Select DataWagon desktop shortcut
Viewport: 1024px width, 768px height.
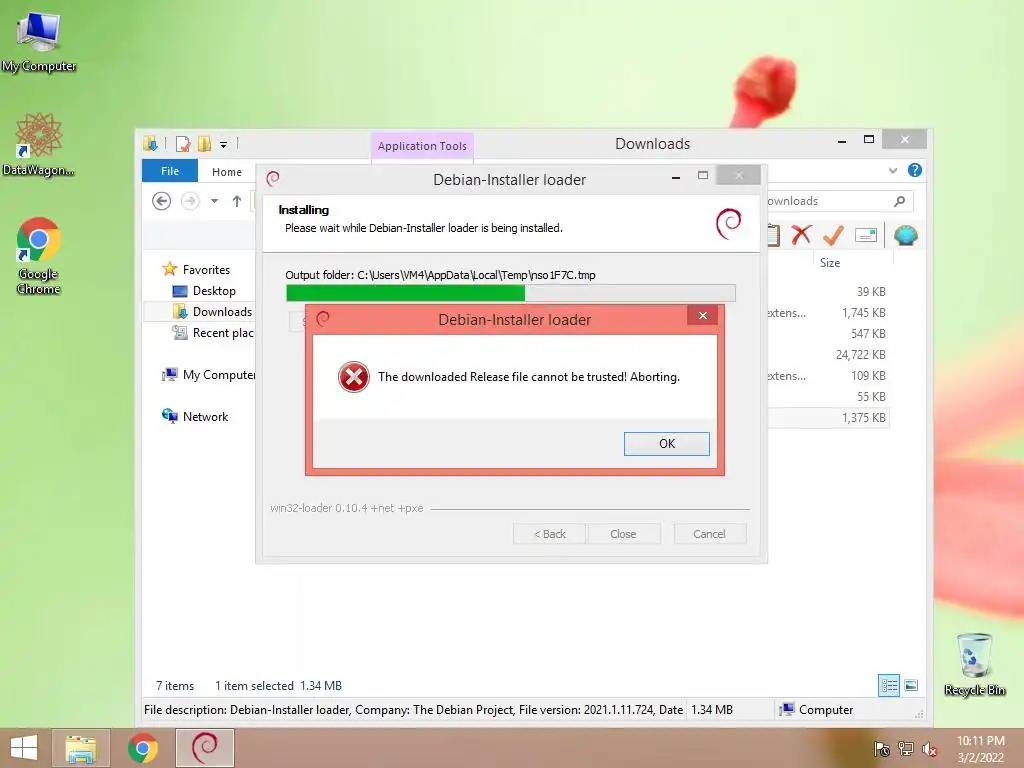click(x=39, y=144)
